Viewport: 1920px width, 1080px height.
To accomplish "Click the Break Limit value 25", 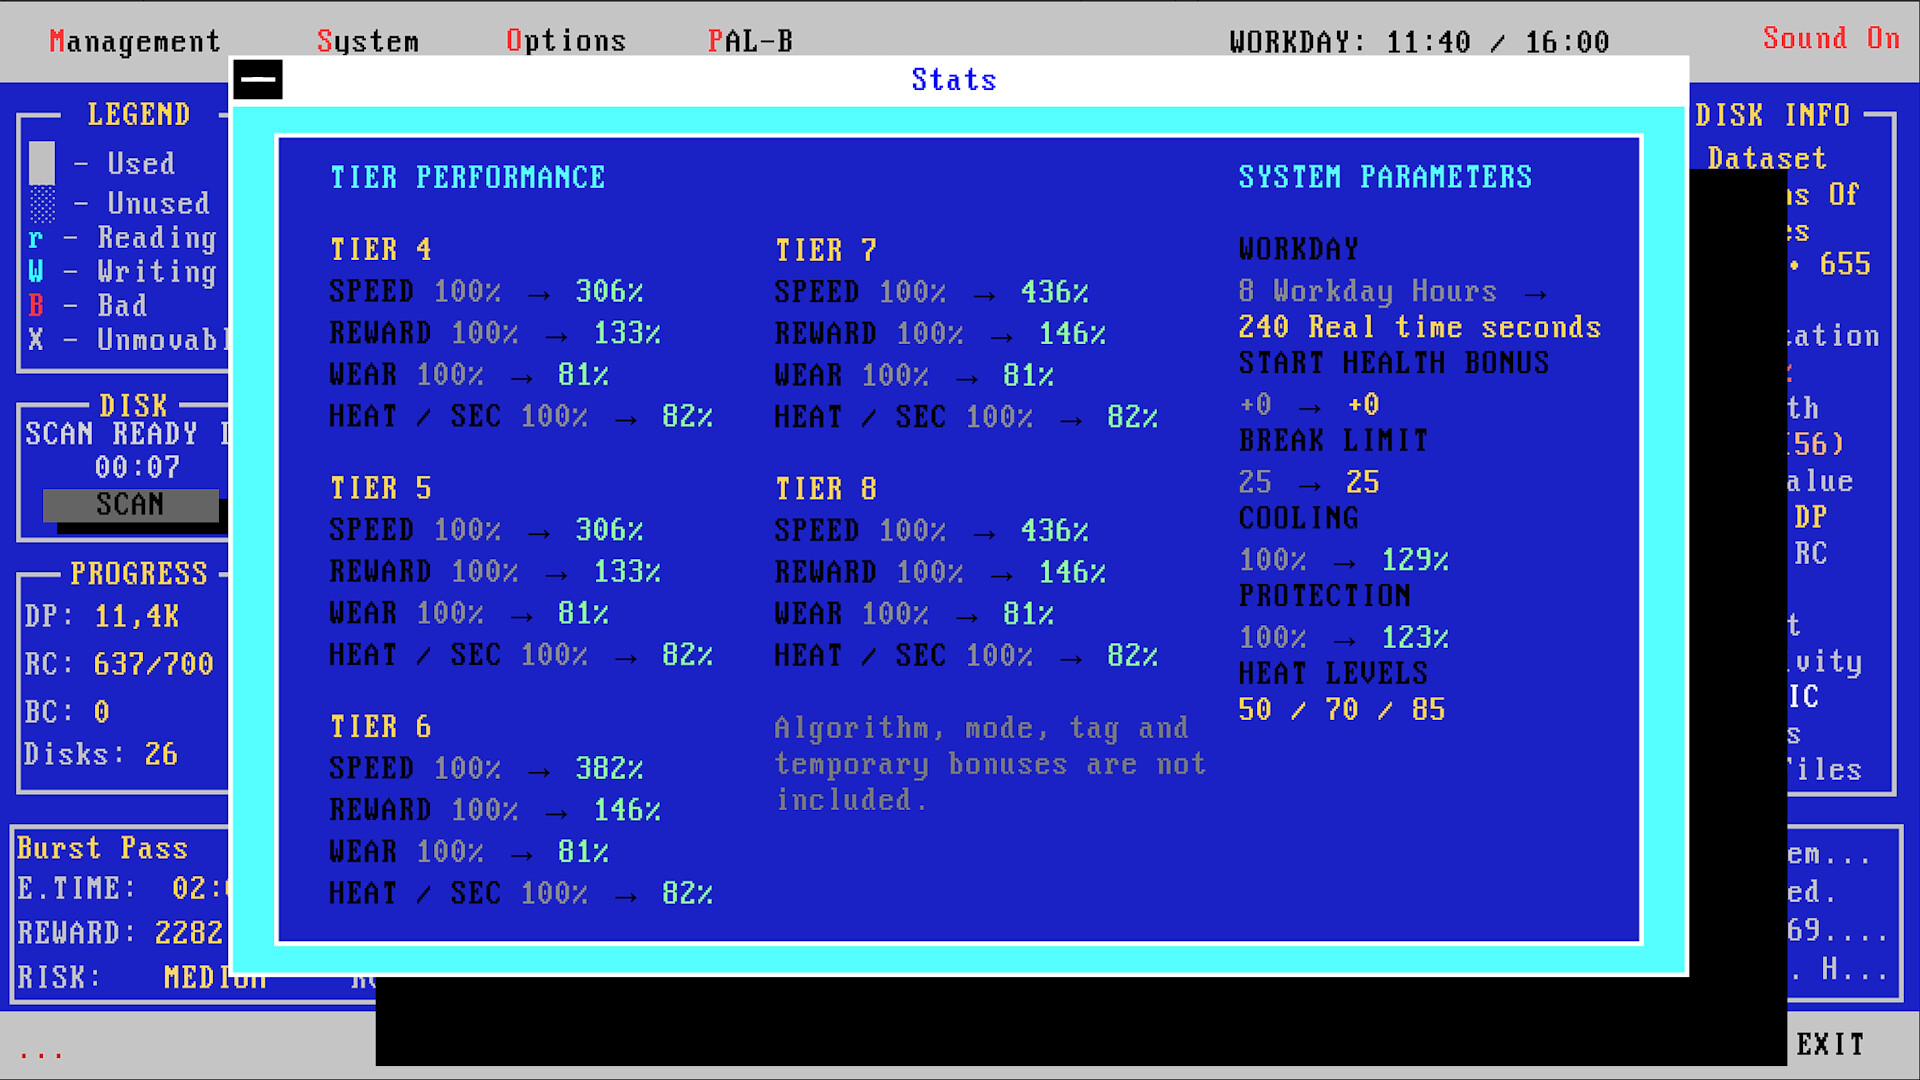I will click(x=1362, y=482).
